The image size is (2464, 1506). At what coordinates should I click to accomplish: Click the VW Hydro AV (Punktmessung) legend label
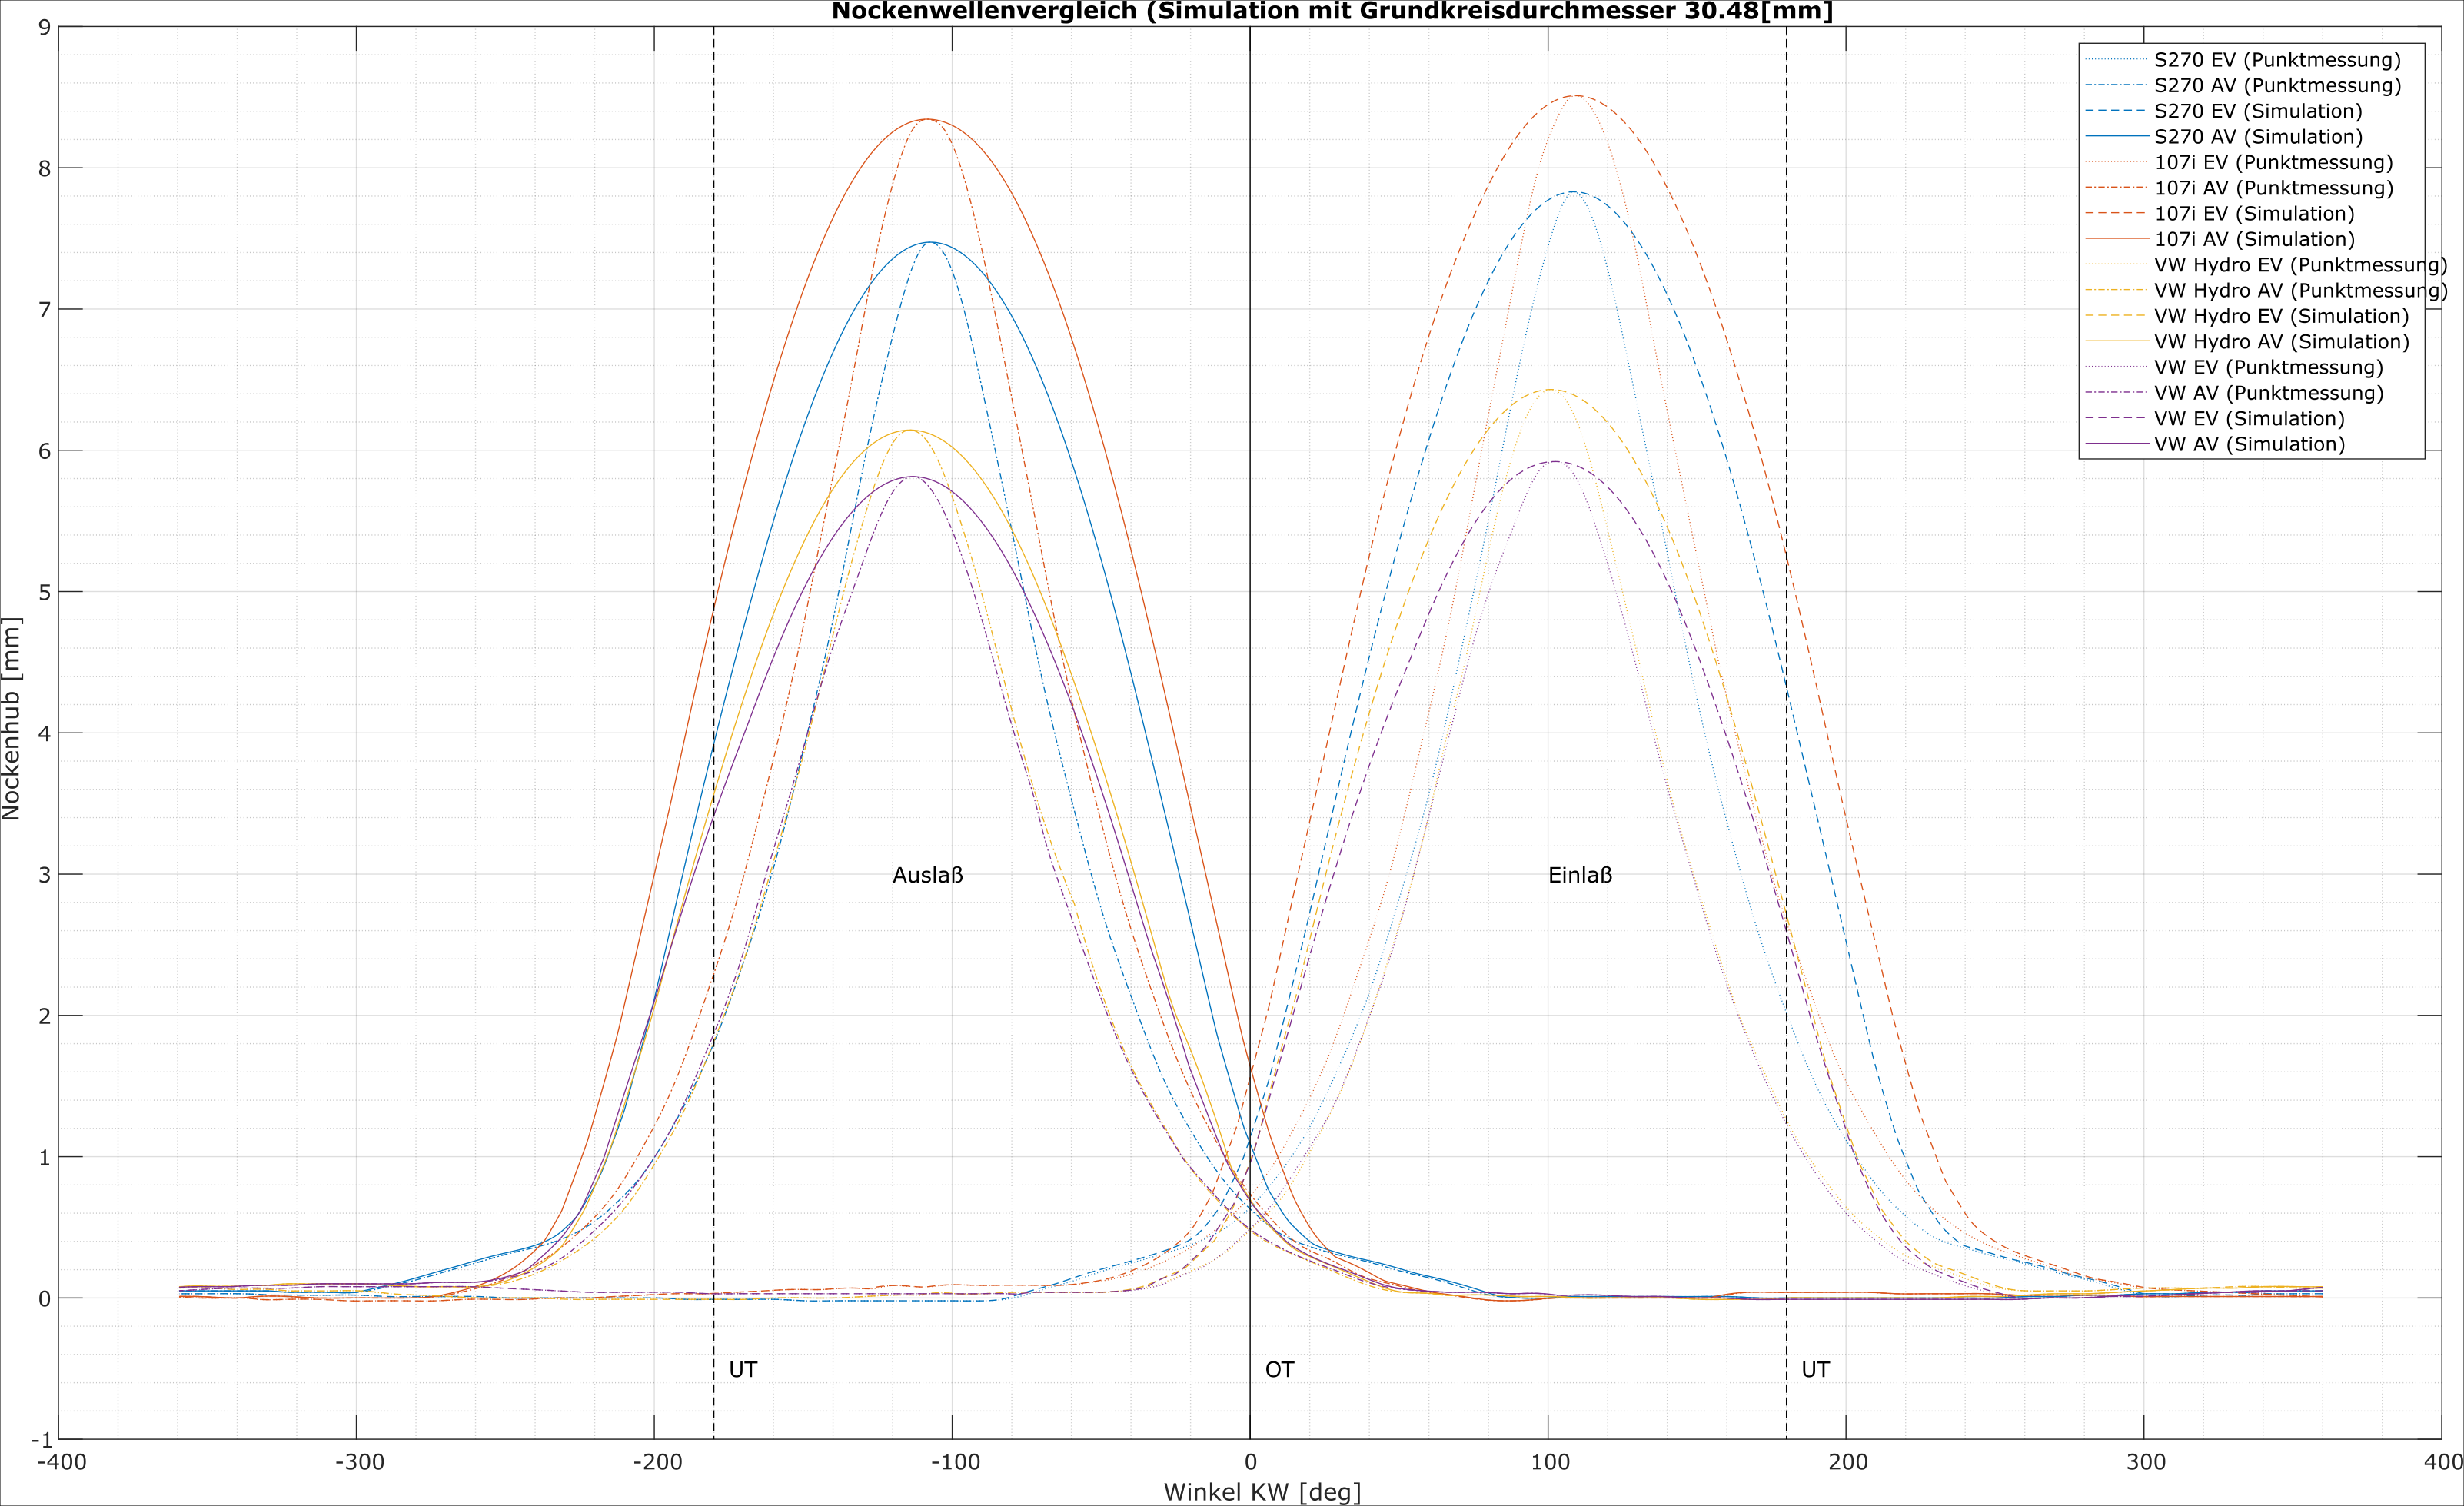(x=2300, y=291)
